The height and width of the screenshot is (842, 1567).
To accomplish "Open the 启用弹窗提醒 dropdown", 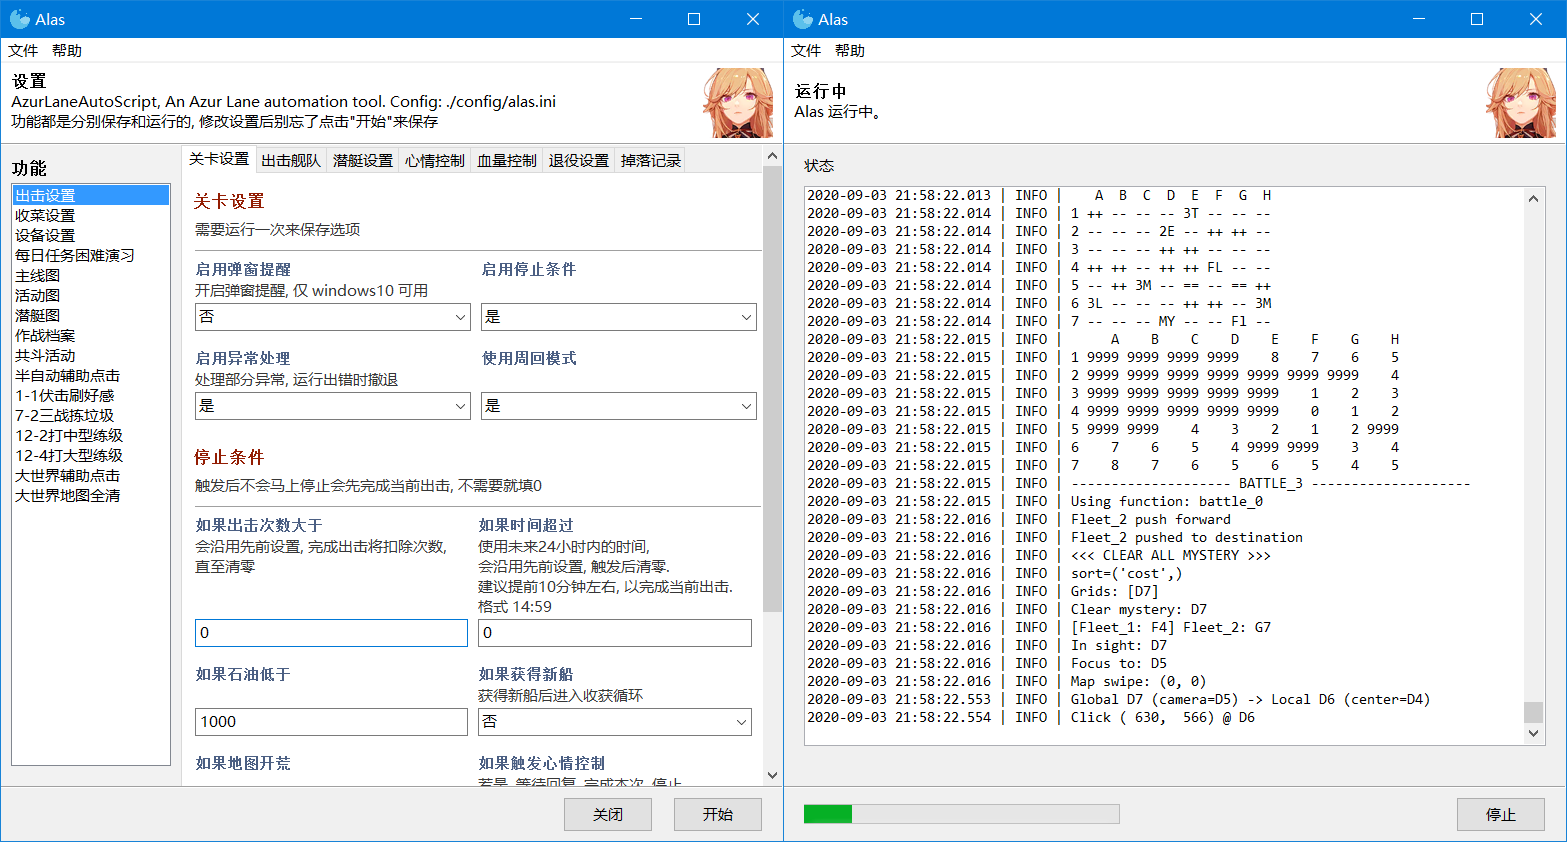I will 332,316.
